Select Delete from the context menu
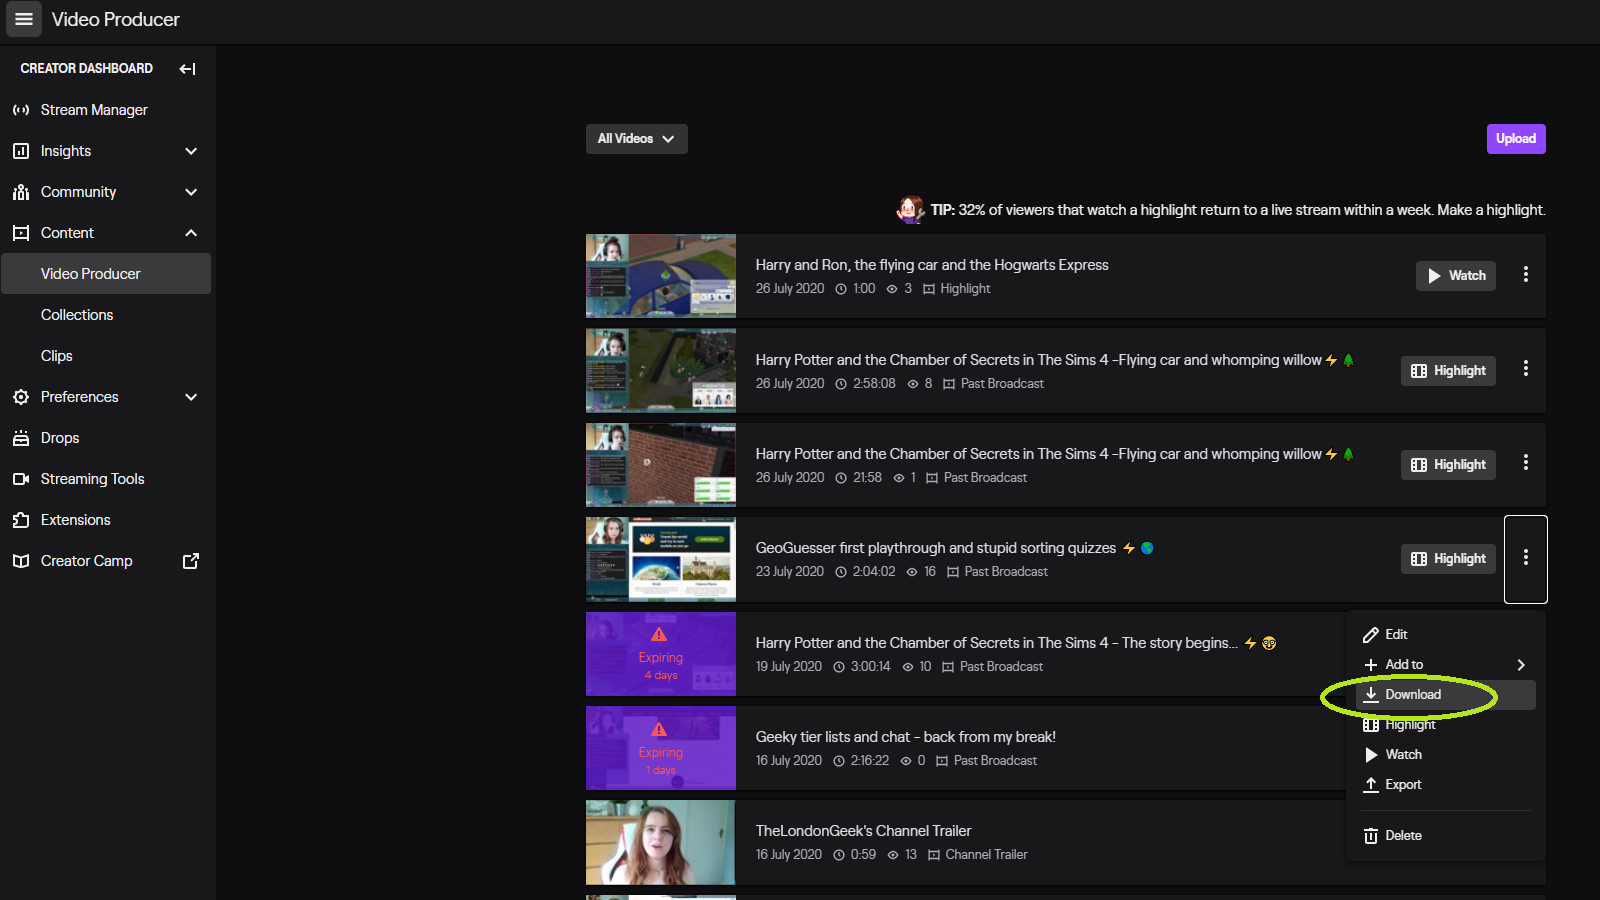 coord(1446,836)
